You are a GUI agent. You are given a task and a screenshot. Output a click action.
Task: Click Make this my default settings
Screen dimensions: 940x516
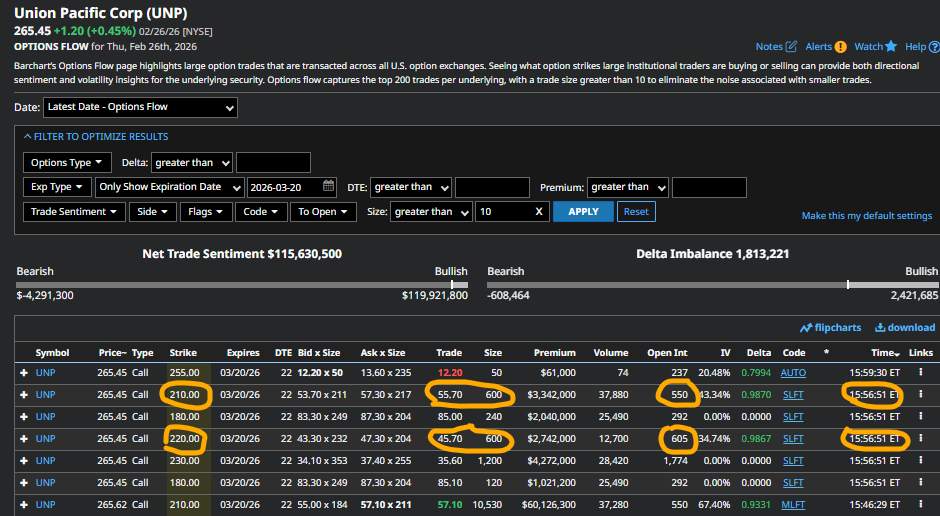click(x=866, y=216)
